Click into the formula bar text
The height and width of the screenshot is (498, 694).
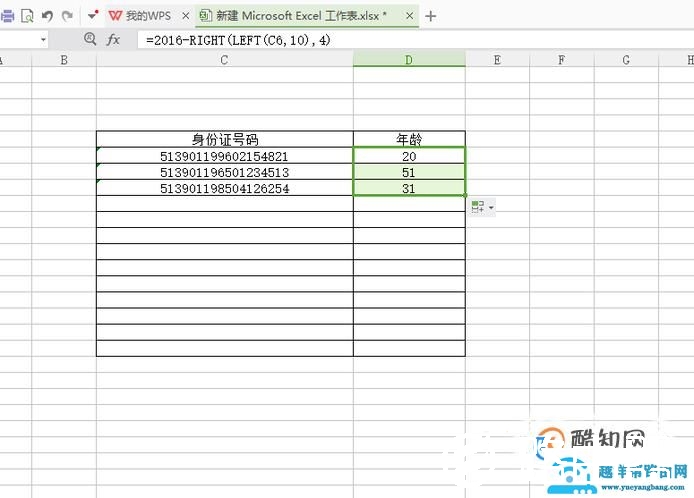(238, 40)
